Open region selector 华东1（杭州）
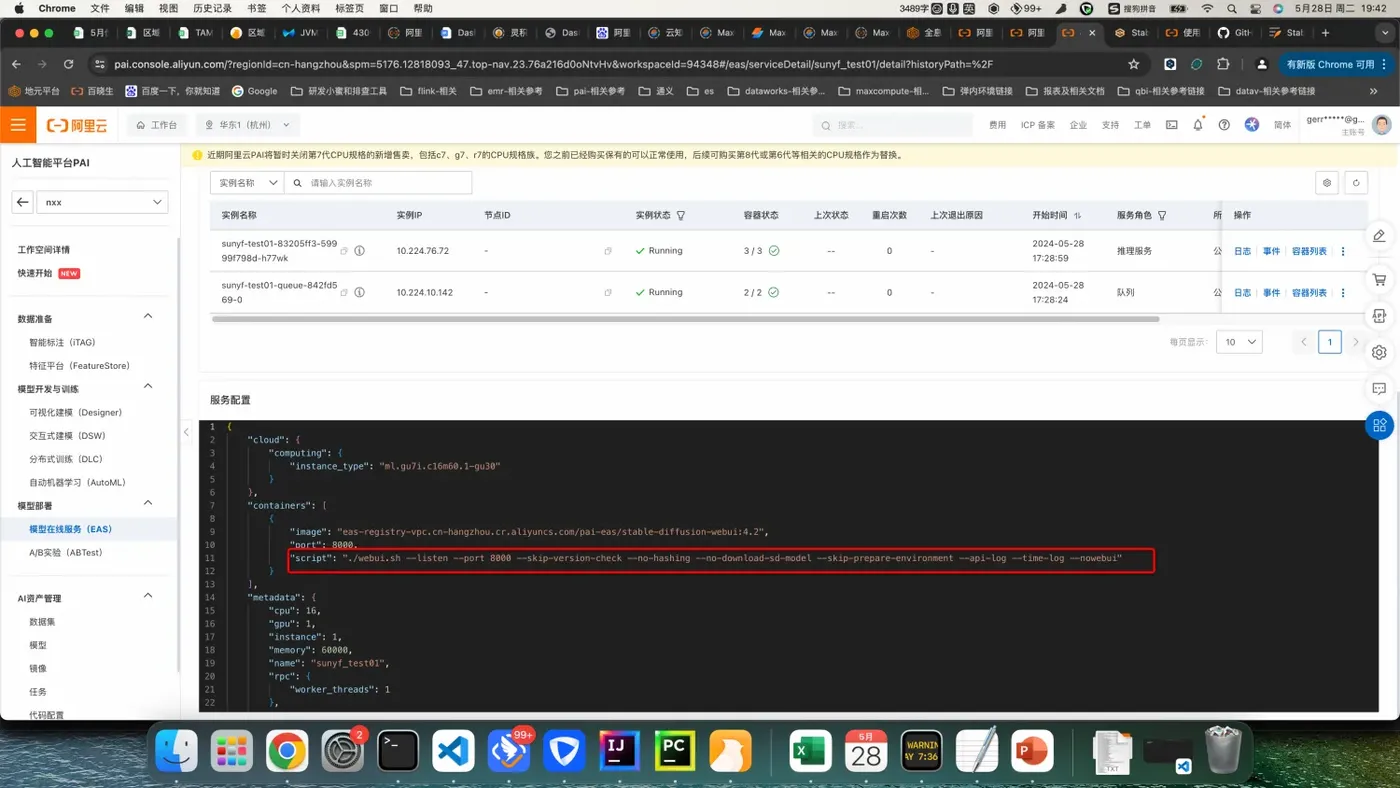Viewport: 1400px width, 788px height. coord(247,125)
